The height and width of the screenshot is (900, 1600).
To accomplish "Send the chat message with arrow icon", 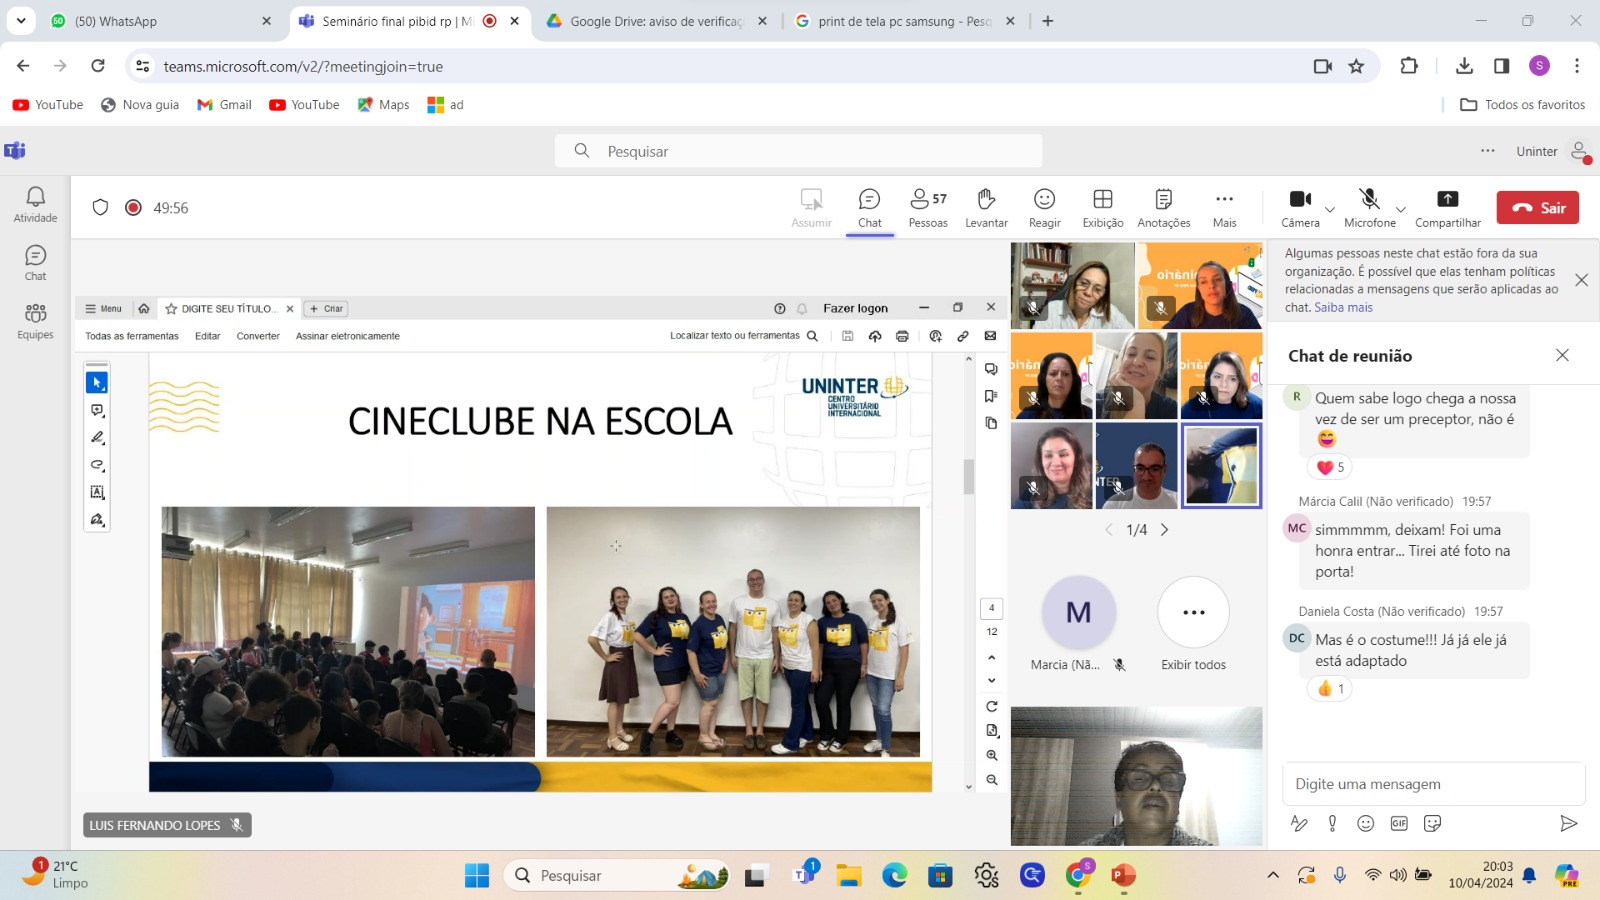I will click(x=1568, y=823).
